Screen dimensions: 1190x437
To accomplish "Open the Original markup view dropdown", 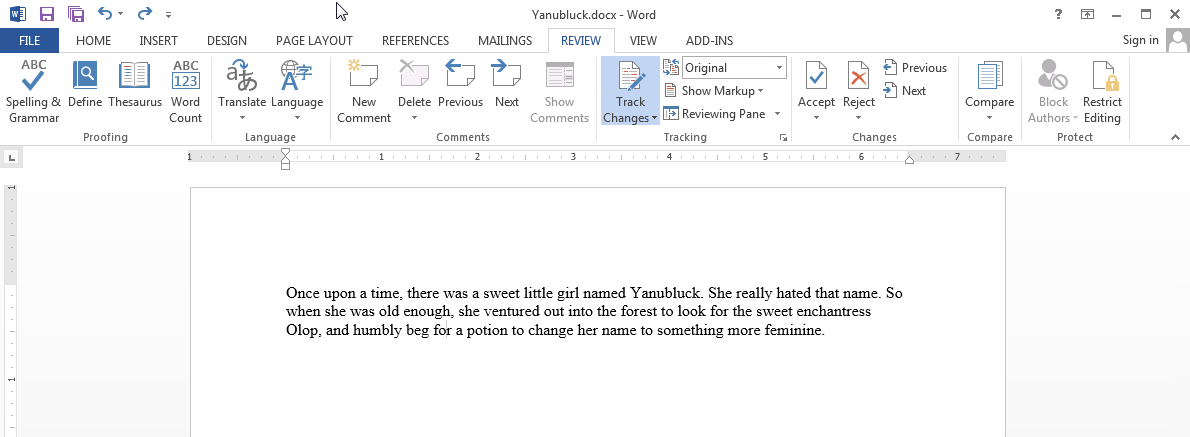I will pyautogui.click(x=779, y=68).
